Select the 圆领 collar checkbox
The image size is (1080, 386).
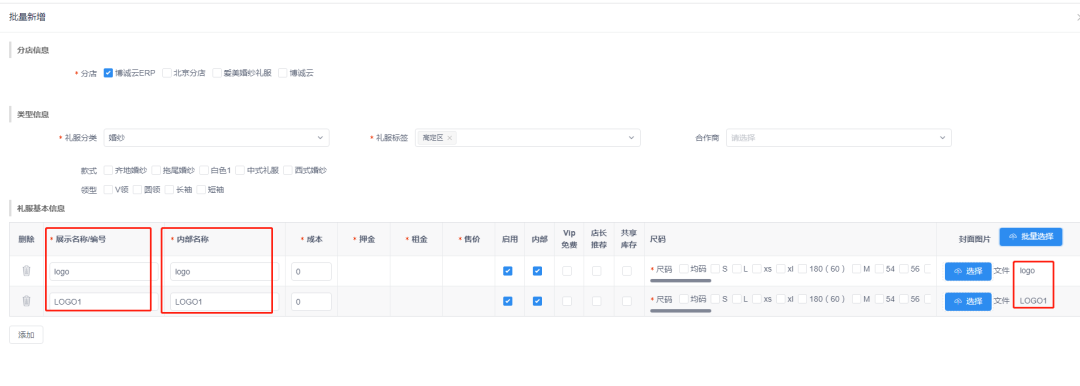click(137, 190)
